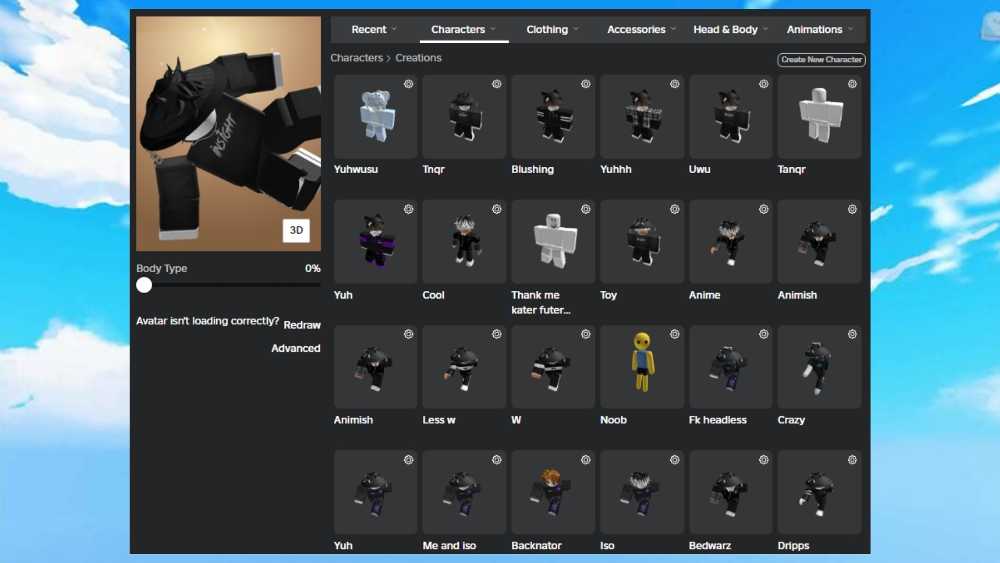Click the Crazy character name
Viewport: 1000px width, 563px height.
click(791, 420)
